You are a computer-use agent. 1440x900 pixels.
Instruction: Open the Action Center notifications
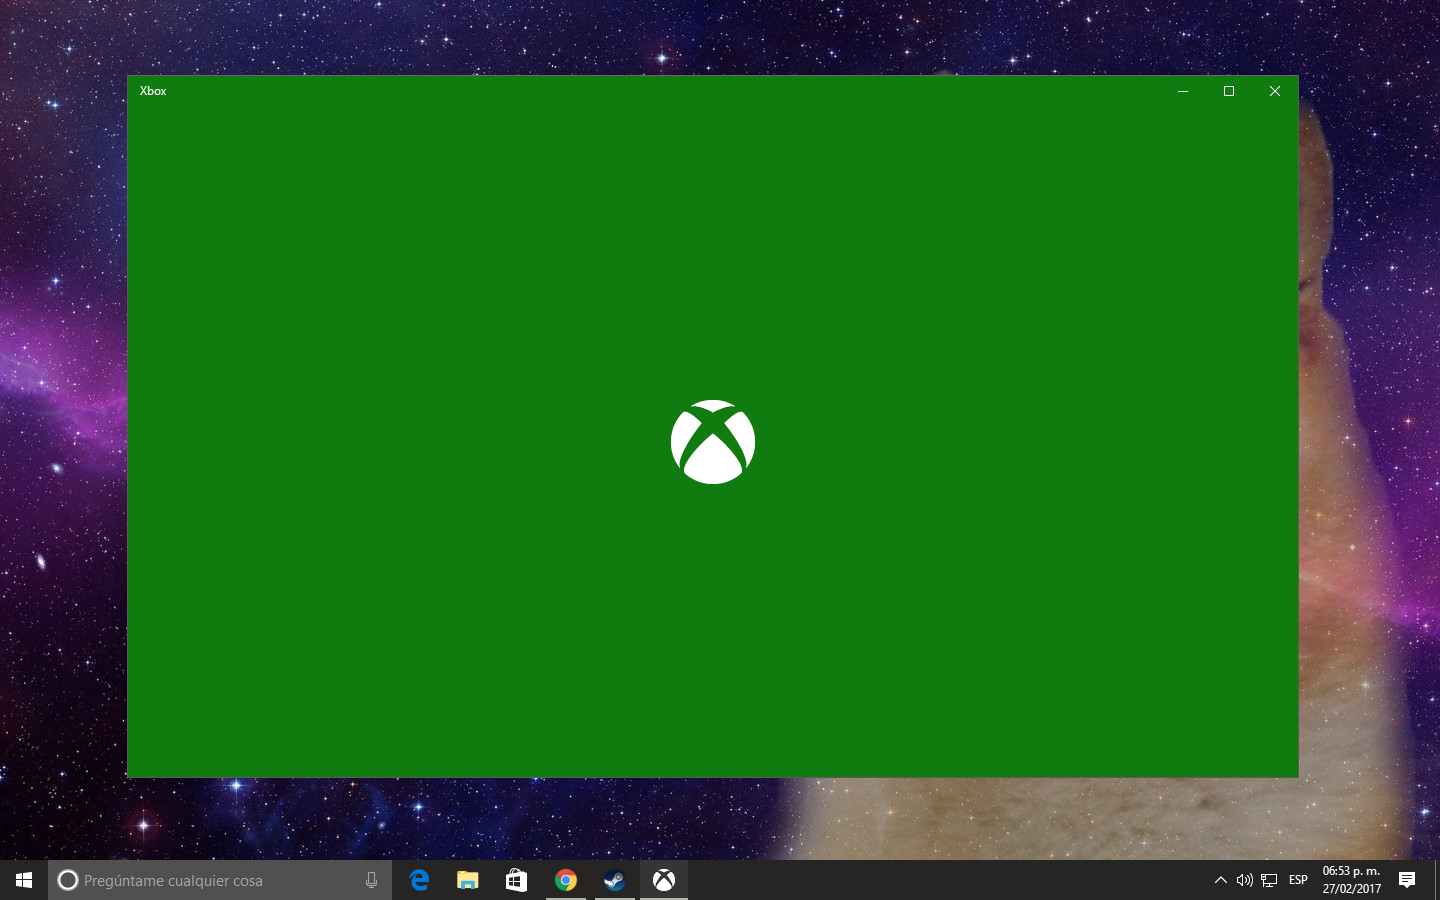point(1407,880)
